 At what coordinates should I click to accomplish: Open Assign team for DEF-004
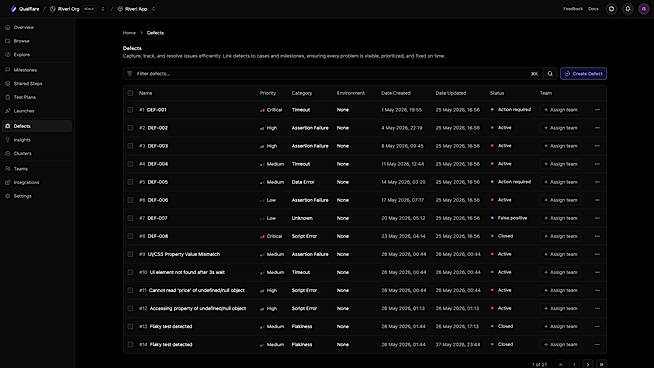[x=561, y=164]
